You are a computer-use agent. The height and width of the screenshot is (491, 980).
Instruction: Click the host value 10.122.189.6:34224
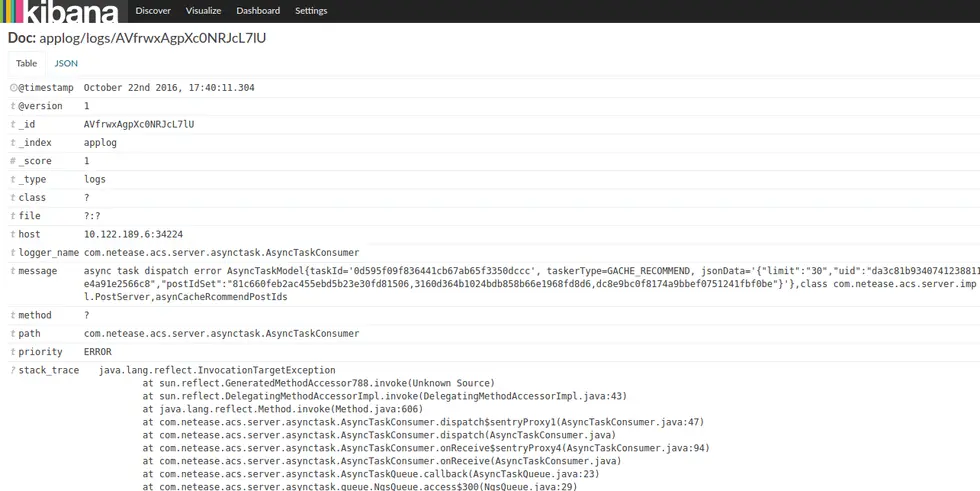(133, 234)
